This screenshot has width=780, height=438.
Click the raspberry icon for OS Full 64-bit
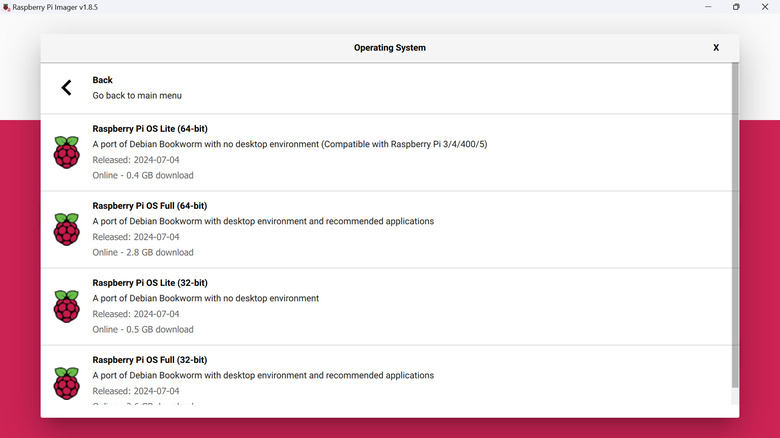pos(66,229)
